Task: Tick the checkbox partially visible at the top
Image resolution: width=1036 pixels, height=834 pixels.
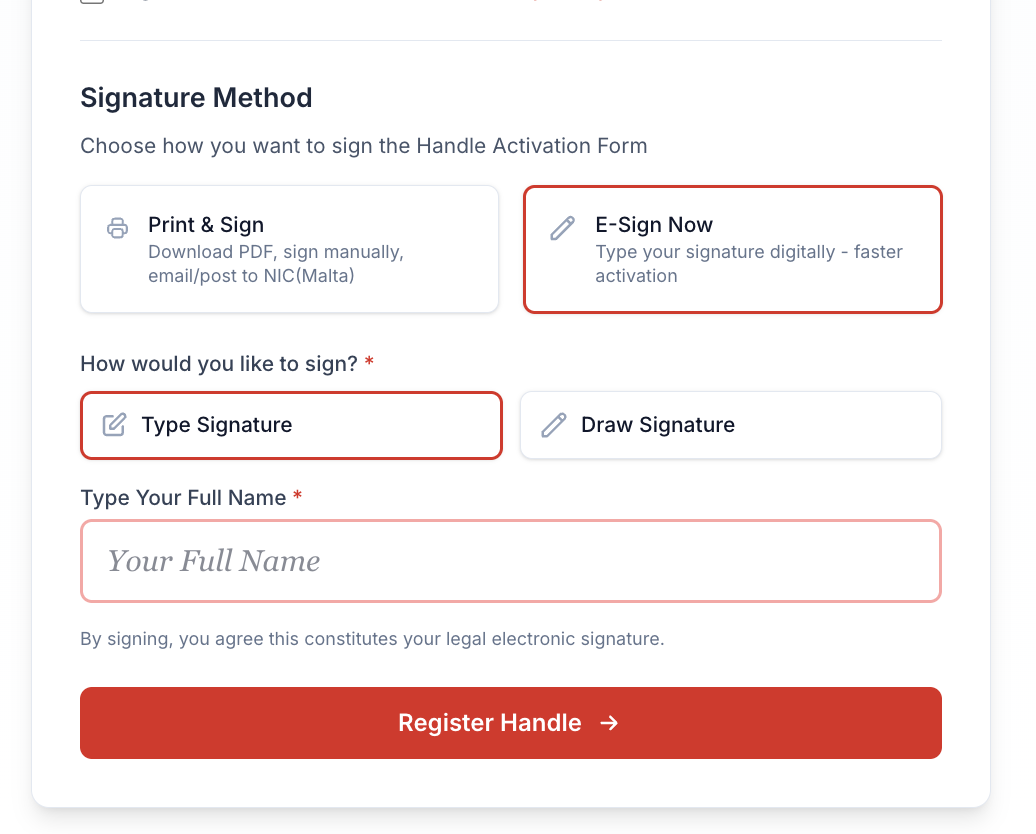Action: coord(91,2)
